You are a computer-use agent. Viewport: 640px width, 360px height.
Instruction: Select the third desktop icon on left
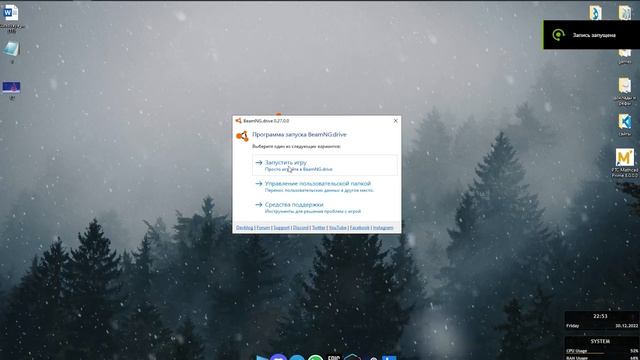pyautogui.click(x=11, y=89)
